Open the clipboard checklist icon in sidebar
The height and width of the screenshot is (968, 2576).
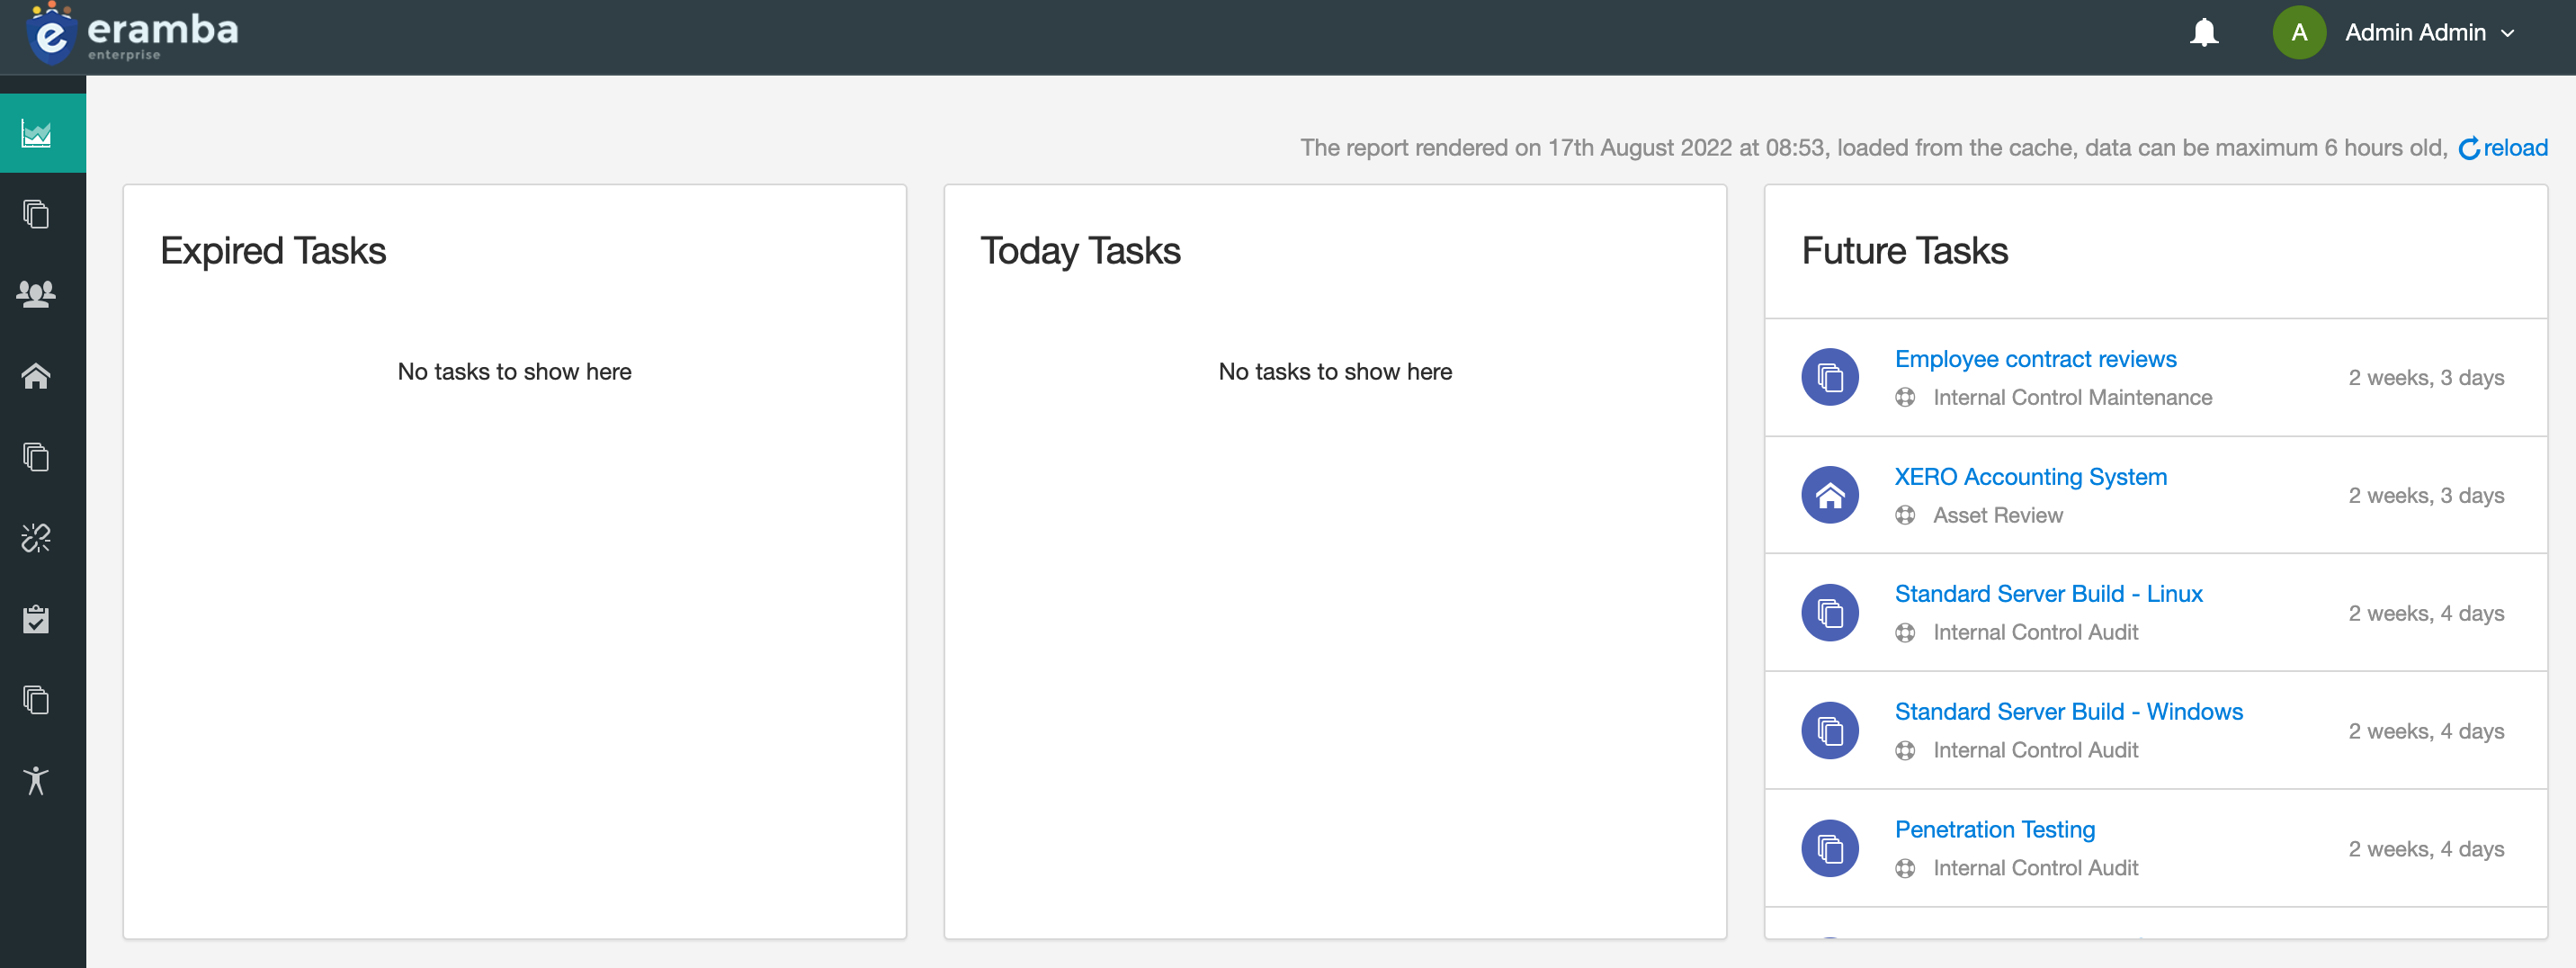coord(36,620)
